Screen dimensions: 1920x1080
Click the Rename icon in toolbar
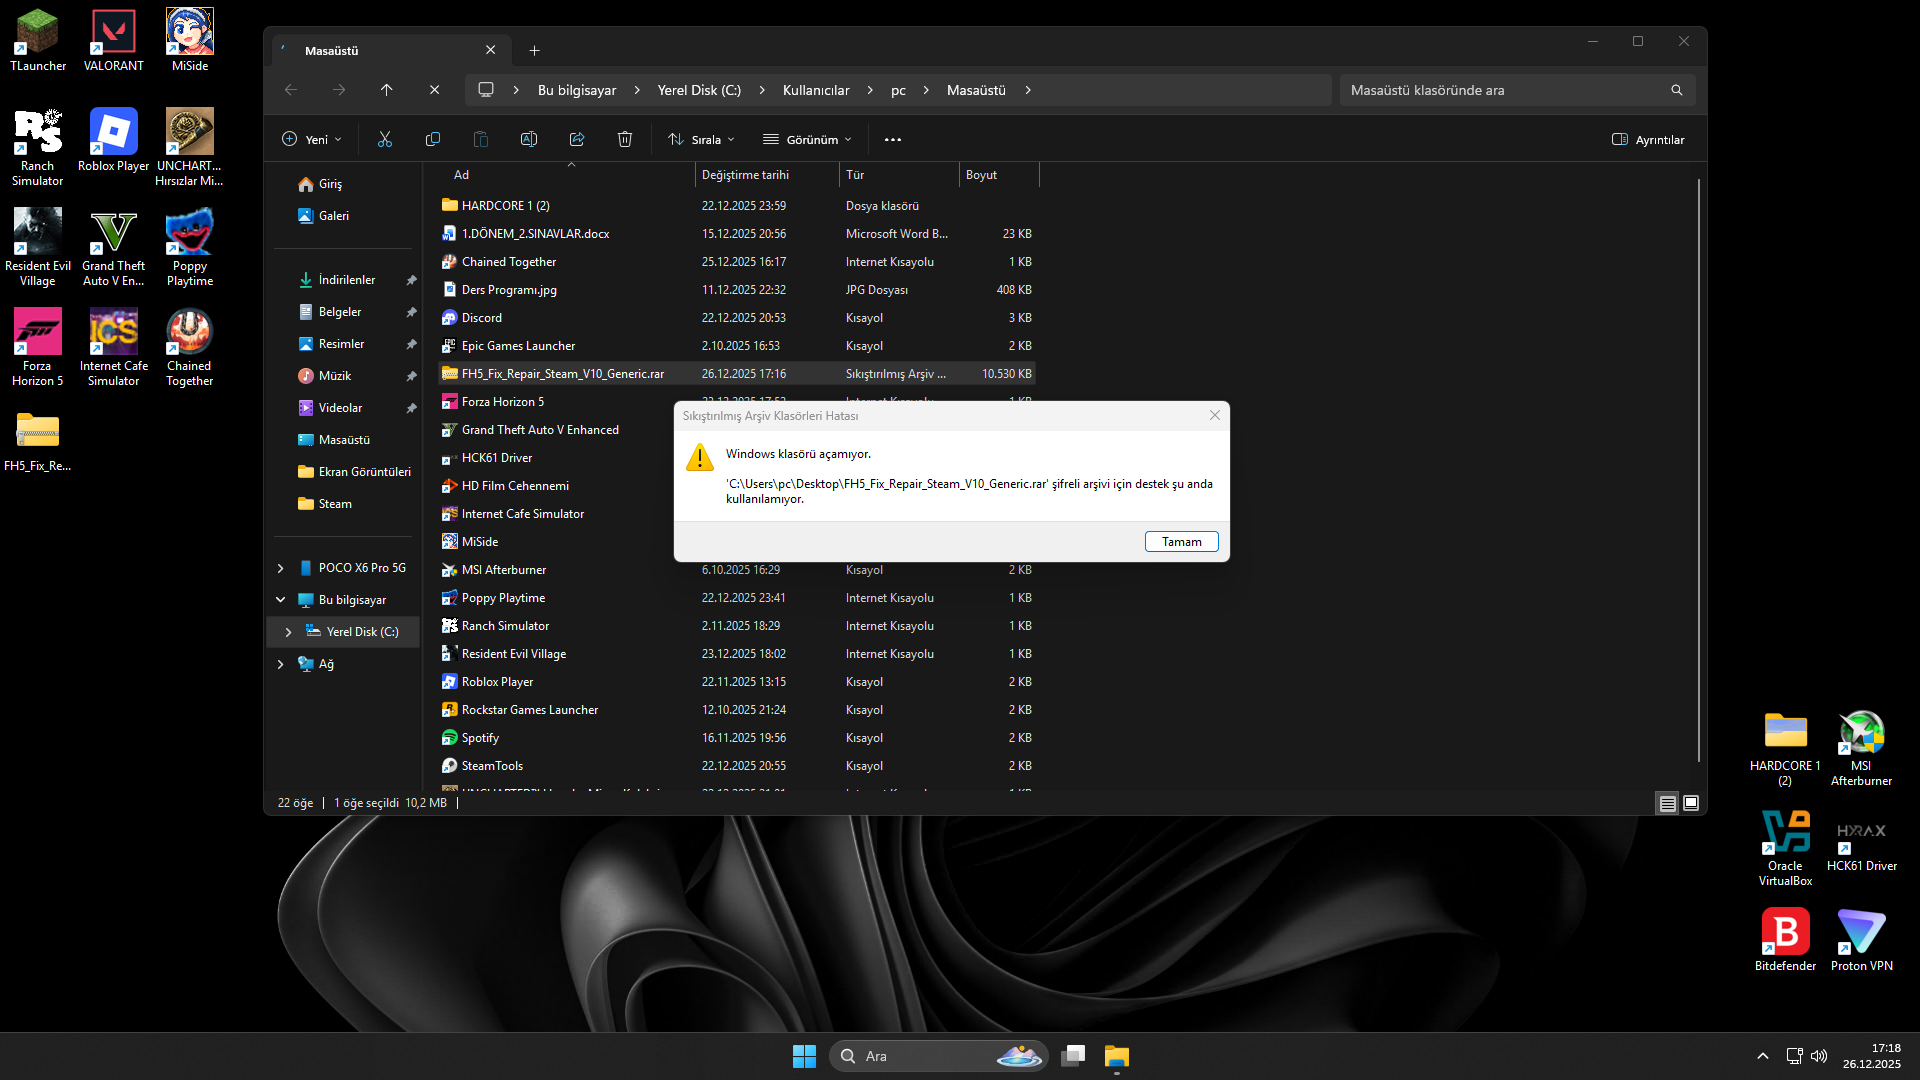point(529,140)
